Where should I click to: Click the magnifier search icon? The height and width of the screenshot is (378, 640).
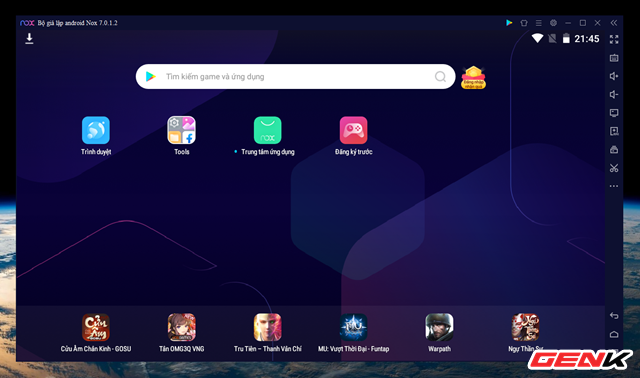point(440,76)
